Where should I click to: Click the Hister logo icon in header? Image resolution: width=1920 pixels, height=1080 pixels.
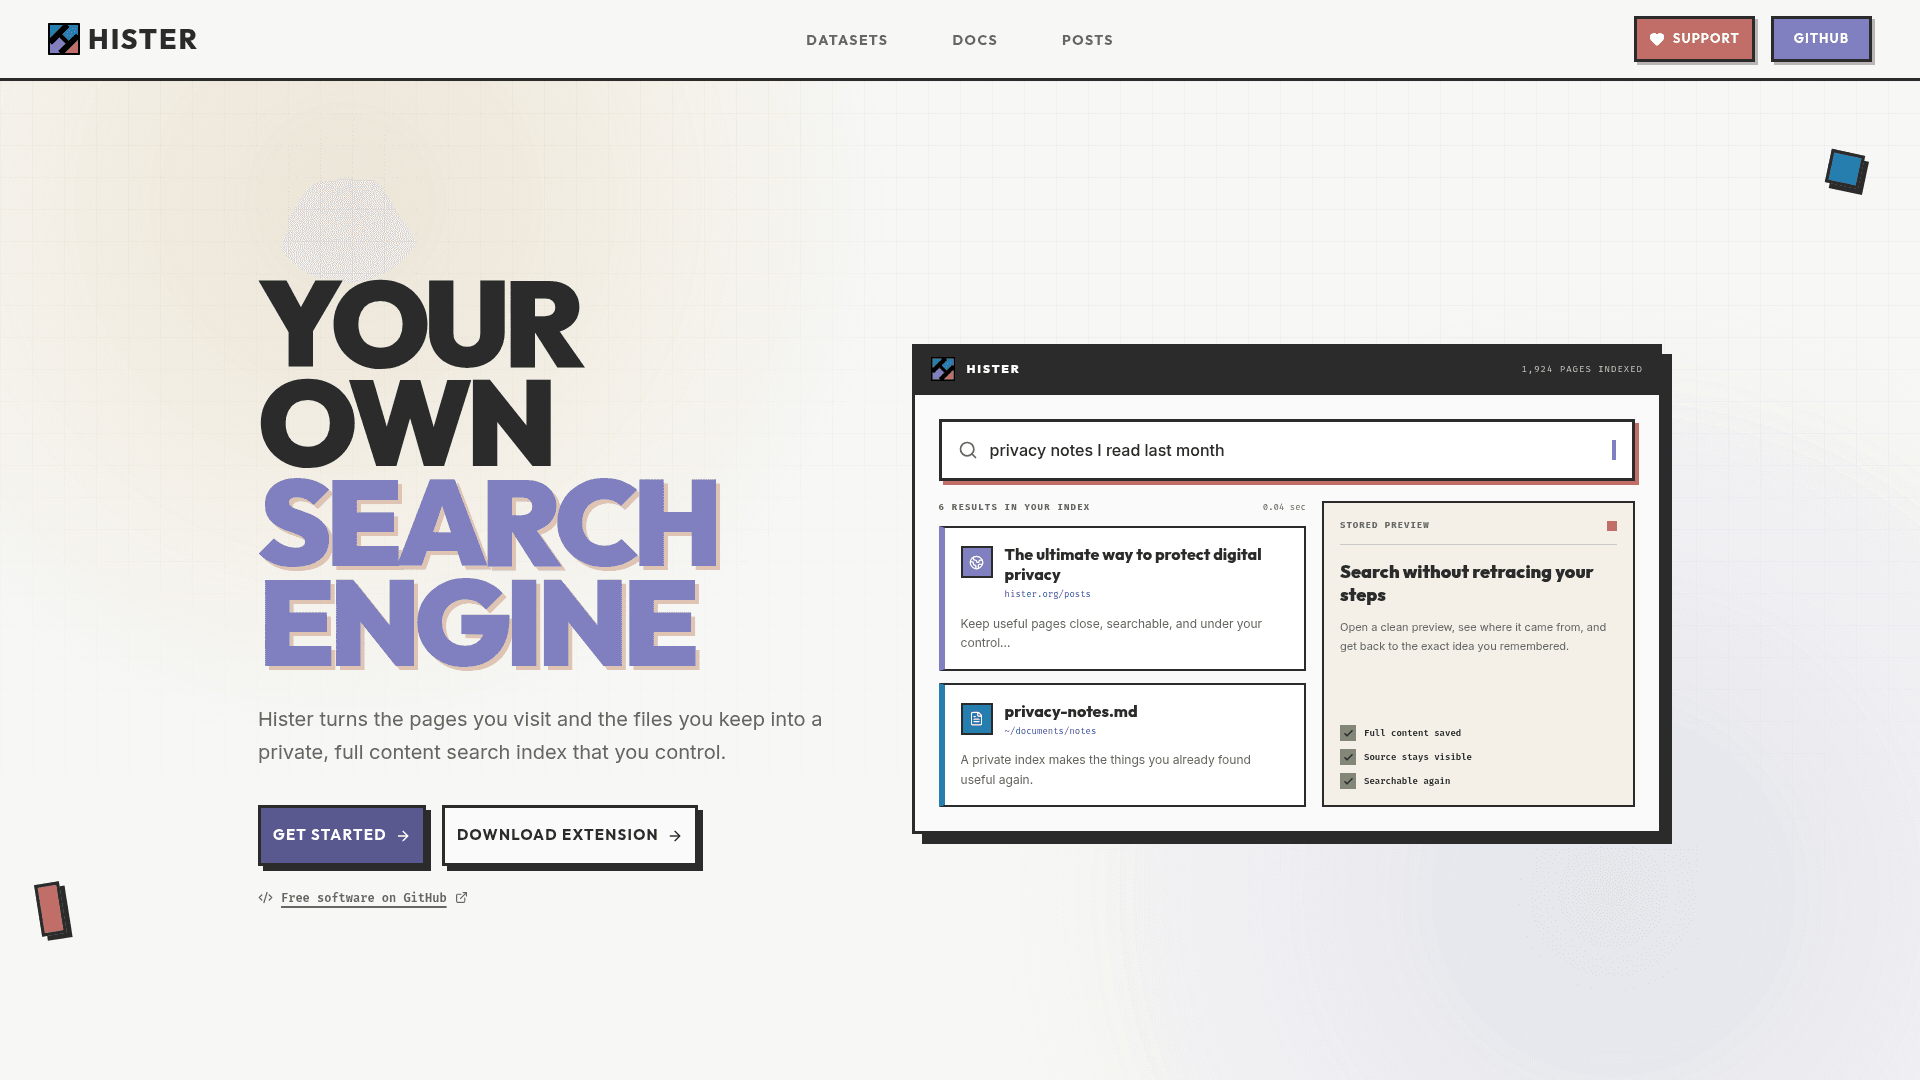pos(64,39)
